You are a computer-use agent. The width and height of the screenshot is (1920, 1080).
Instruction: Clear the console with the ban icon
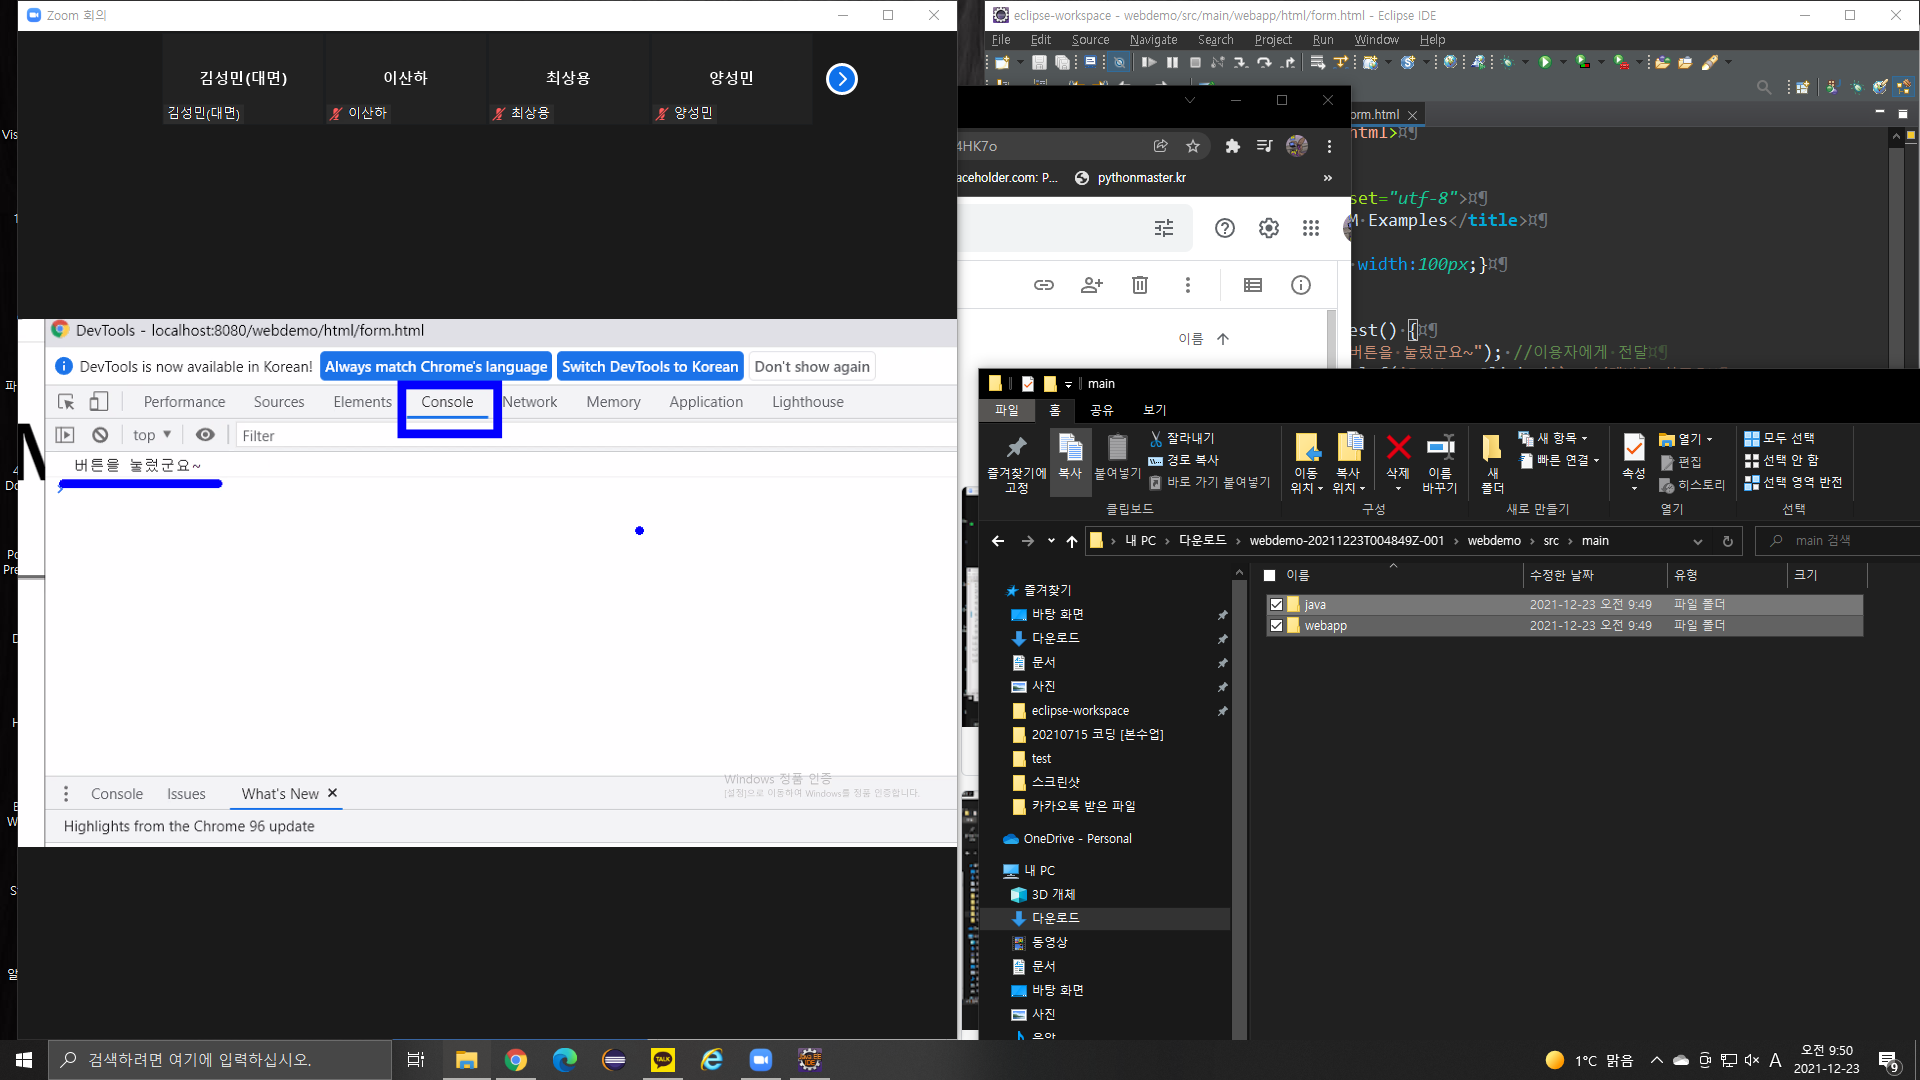(x=100, y=435)
